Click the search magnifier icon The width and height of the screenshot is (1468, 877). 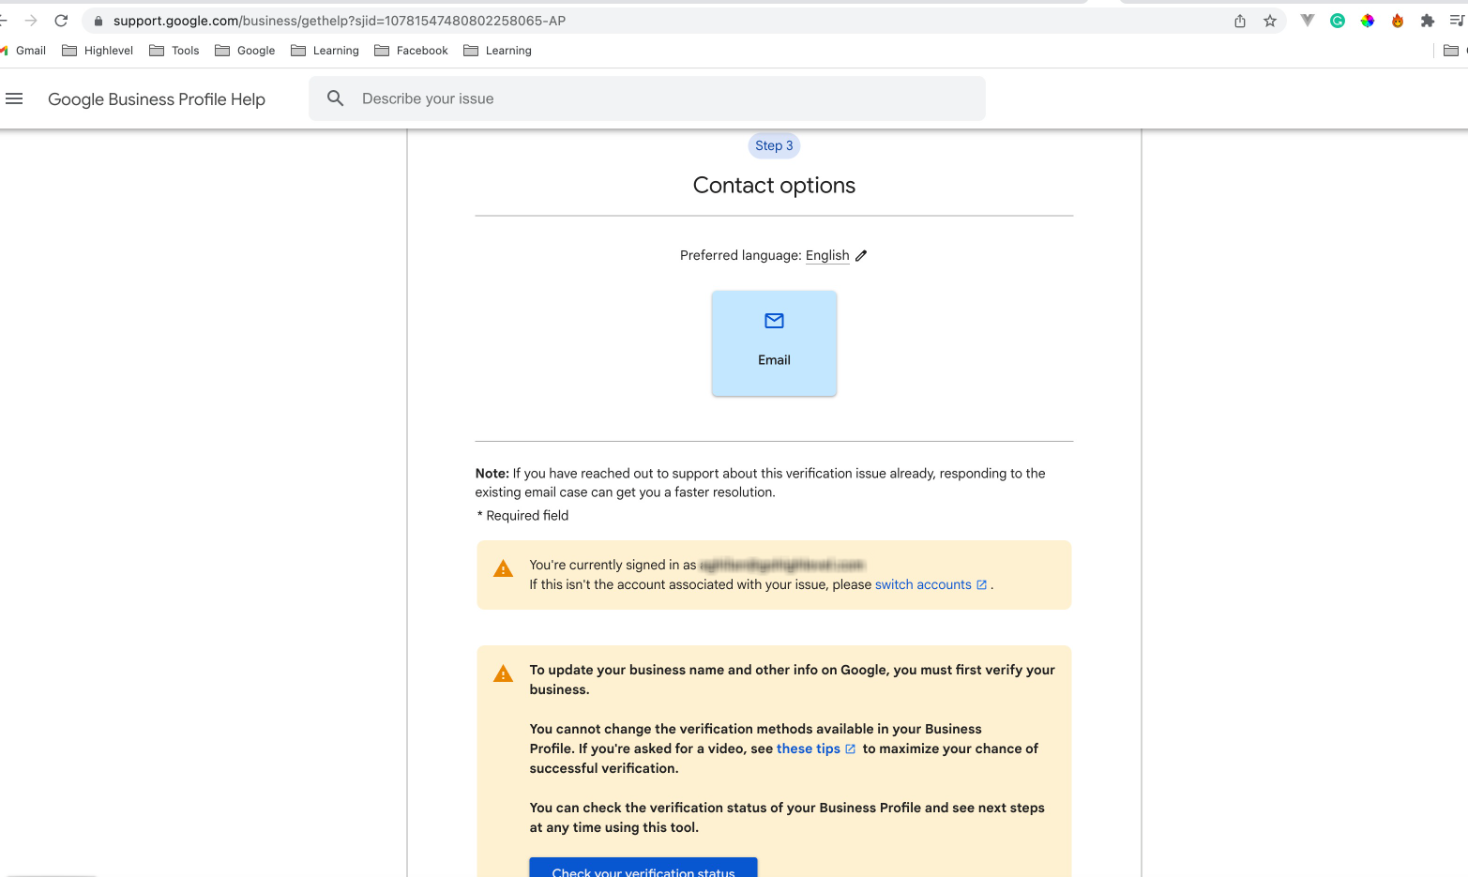click(x=336, y=98)
